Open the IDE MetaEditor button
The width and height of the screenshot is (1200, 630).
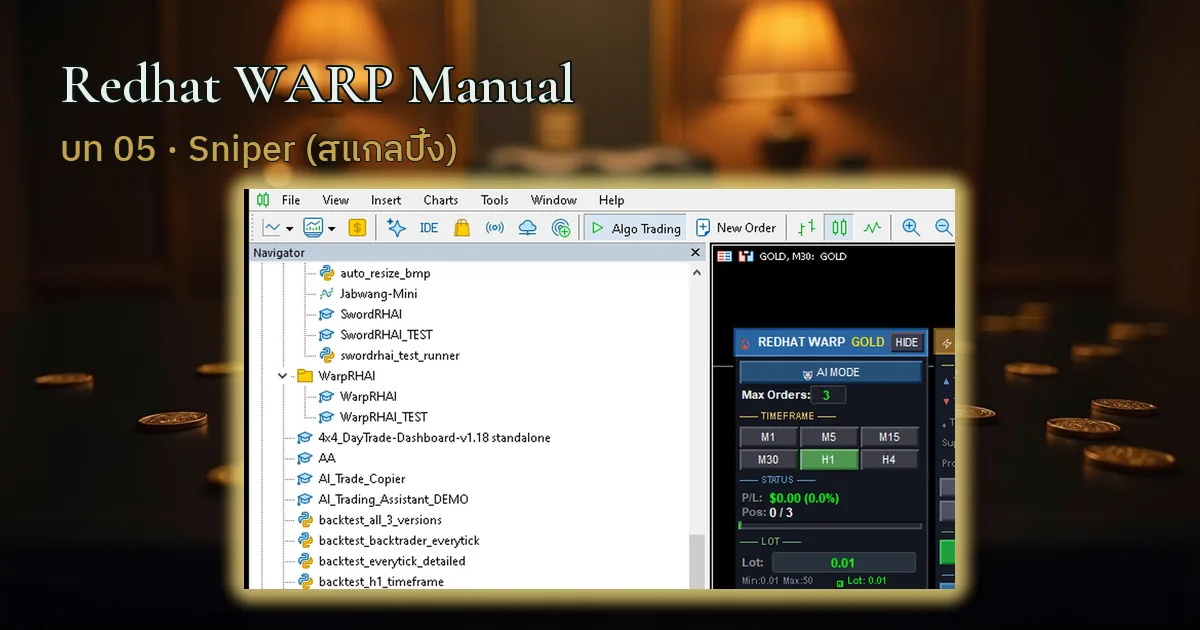coord(429,228)
